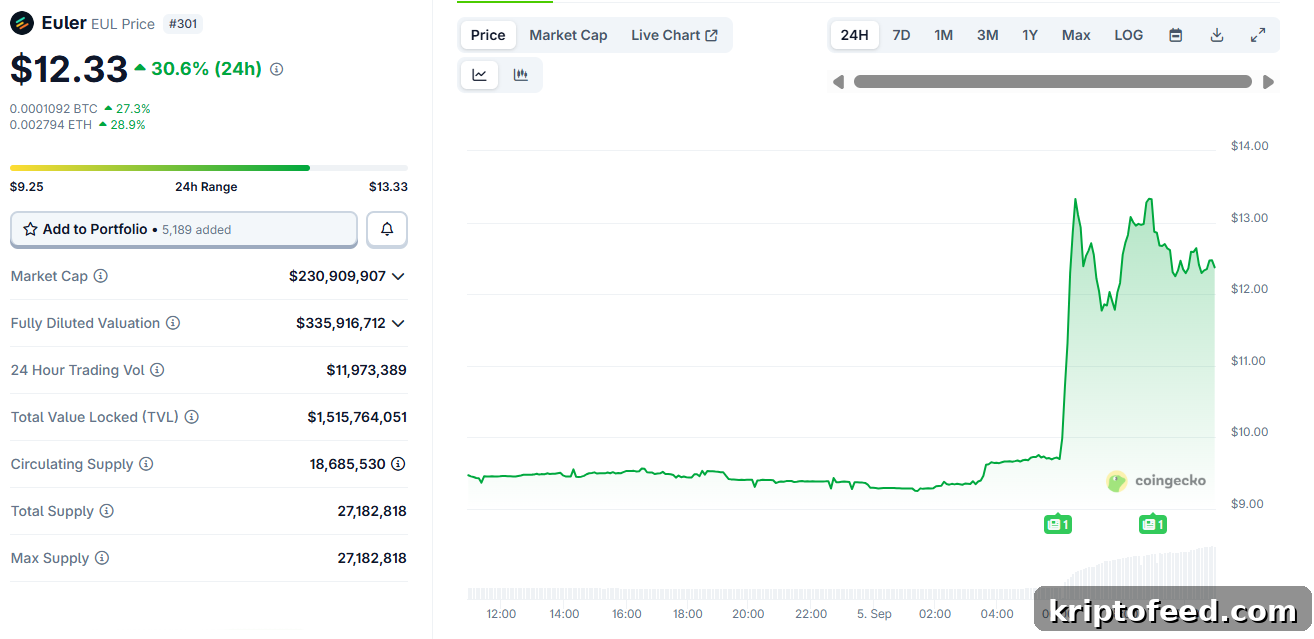Open the Total Supply info icon
The height and width of the screenshot is (639, 1314).
click(x=106, y=511)
